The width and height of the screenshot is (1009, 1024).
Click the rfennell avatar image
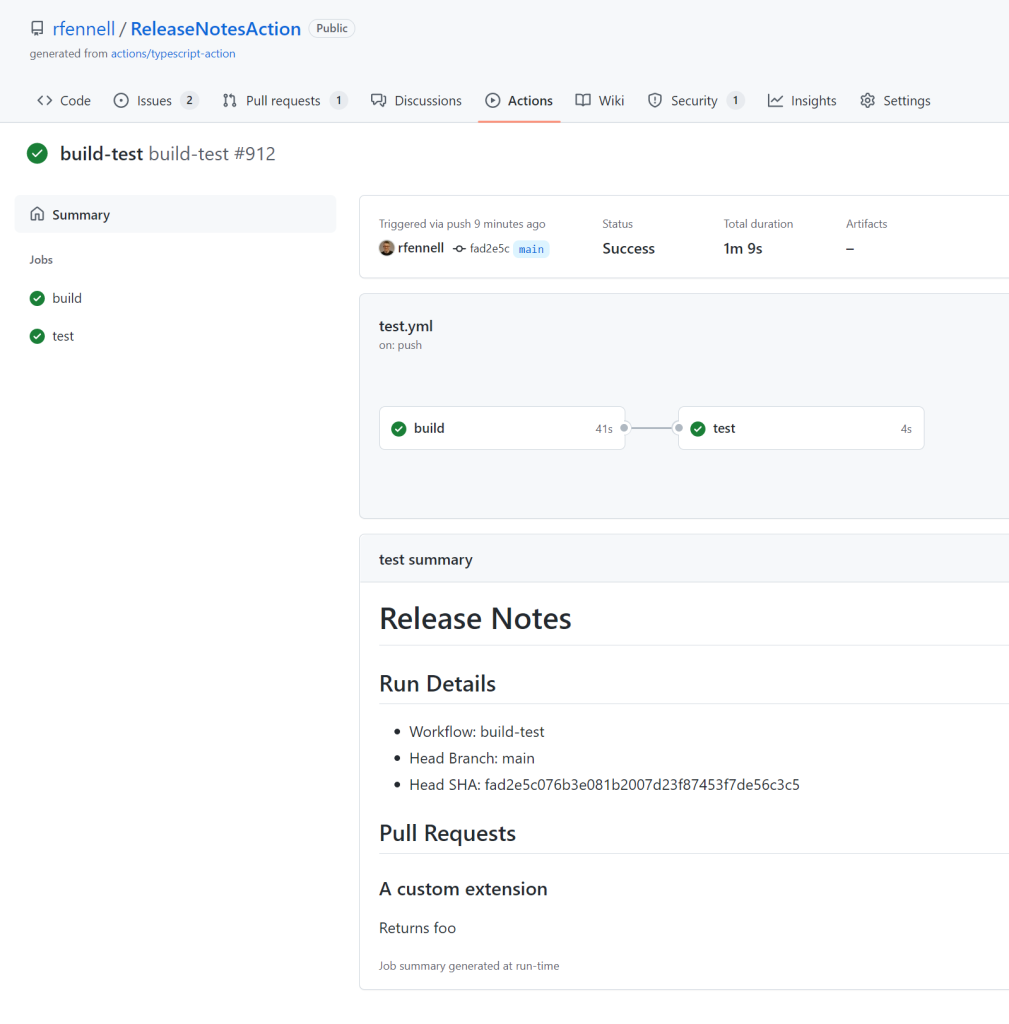(x=387, y=248)
